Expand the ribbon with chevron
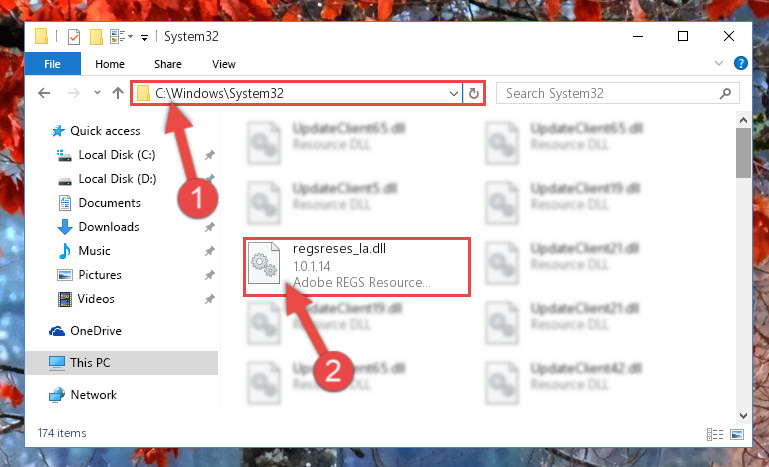The height and width of the screenshot is (467, 769). click(x=719, y=63)
